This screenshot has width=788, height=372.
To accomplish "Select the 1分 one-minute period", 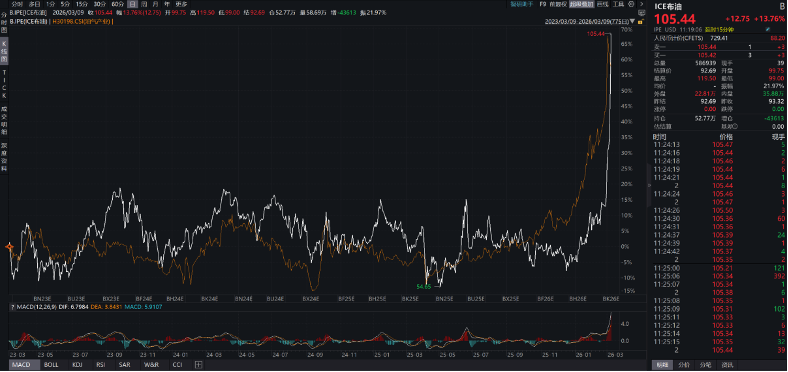I will 50,4.
